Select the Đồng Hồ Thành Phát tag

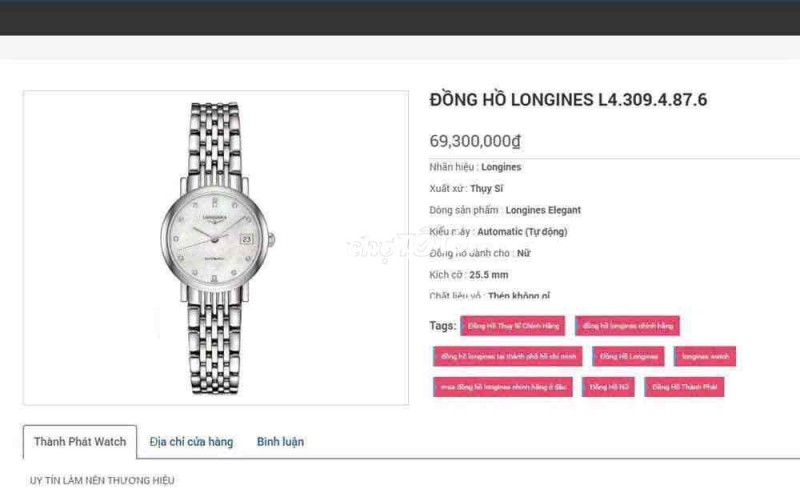[x=684, y=387]
